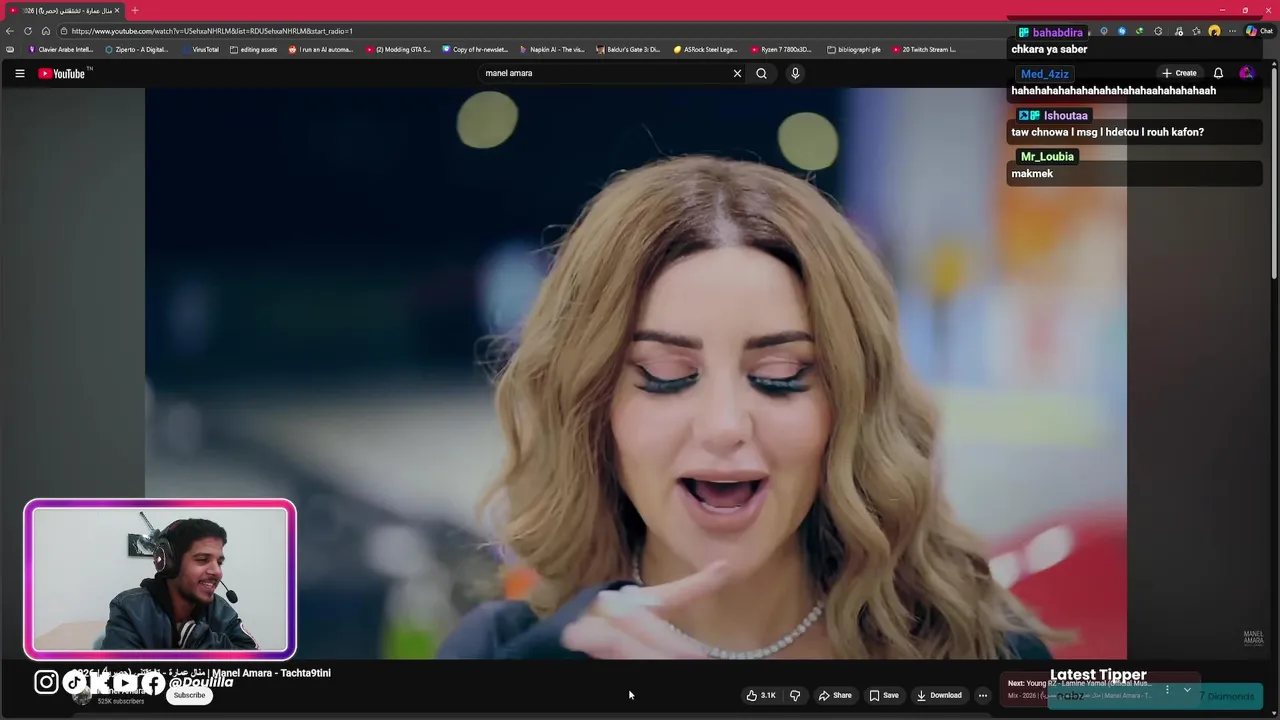Open 'Next: Young RZ - Lamine Yamal' item
Image resolution: width=1280 pixels, height=720 pixels.
click(x=1080, y=683)
